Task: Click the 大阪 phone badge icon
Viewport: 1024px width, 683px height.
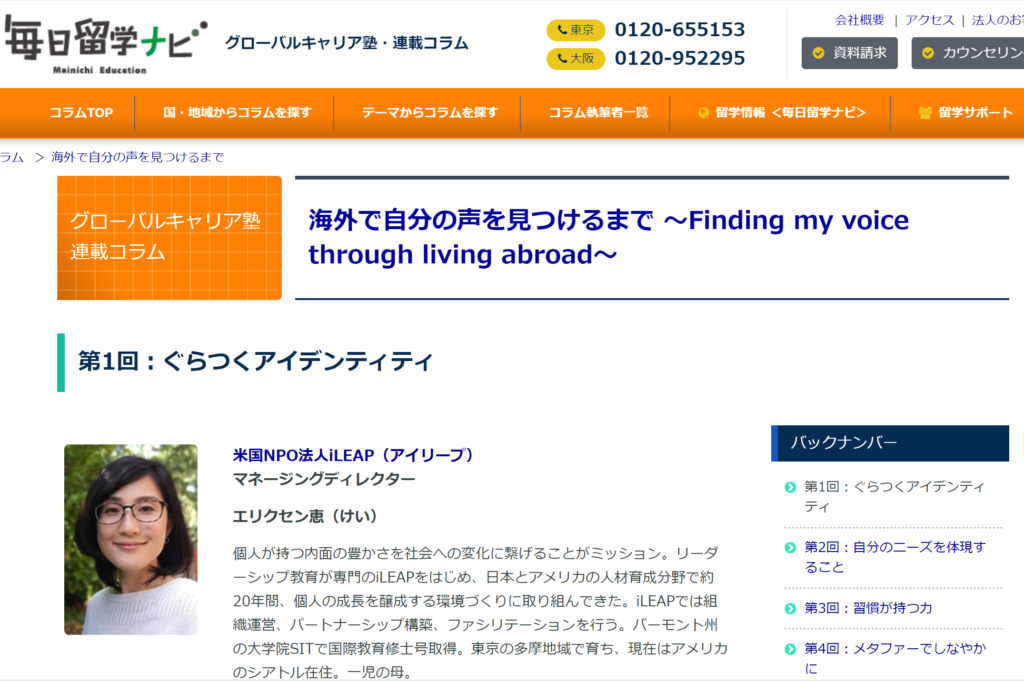Action: (576, 59)
